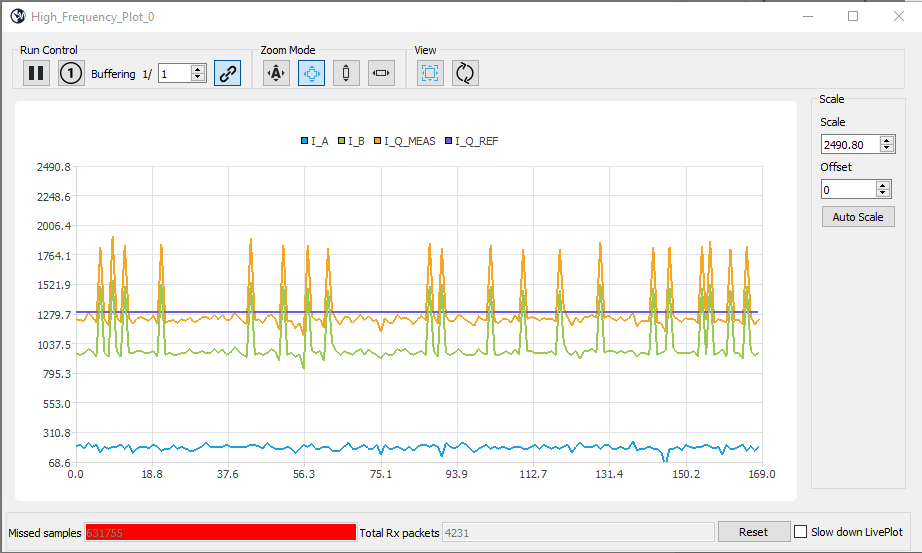
Task: Click the I_B legend entry
Action: (x=351, y=141)
